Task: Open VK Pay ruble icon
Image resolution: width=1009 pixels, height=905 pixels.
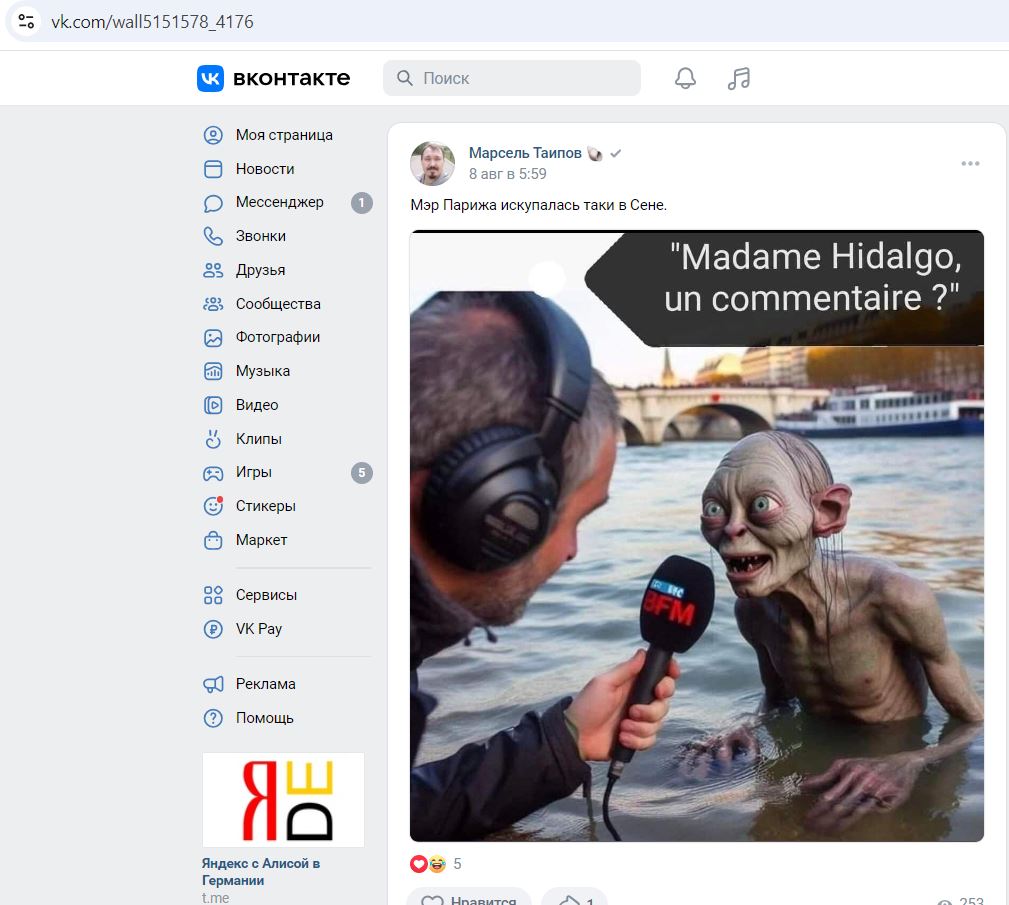Action: pos(213,629)
